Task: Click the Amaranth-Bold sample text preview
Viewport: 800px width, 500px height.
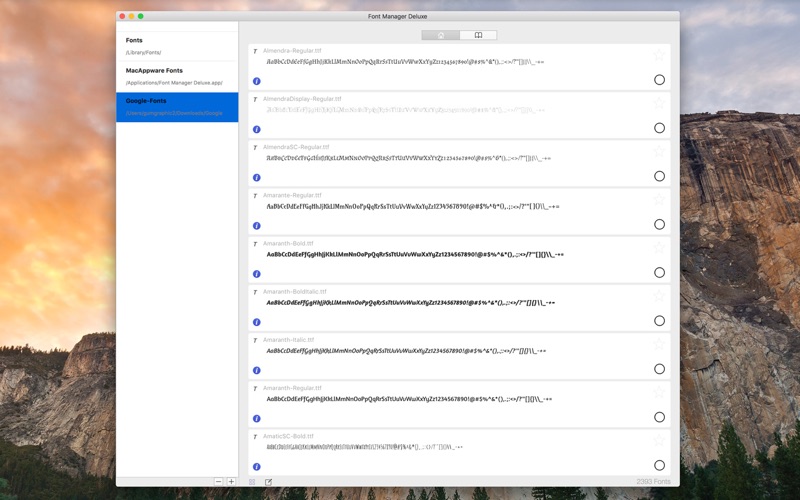Action: coord(415,255)
